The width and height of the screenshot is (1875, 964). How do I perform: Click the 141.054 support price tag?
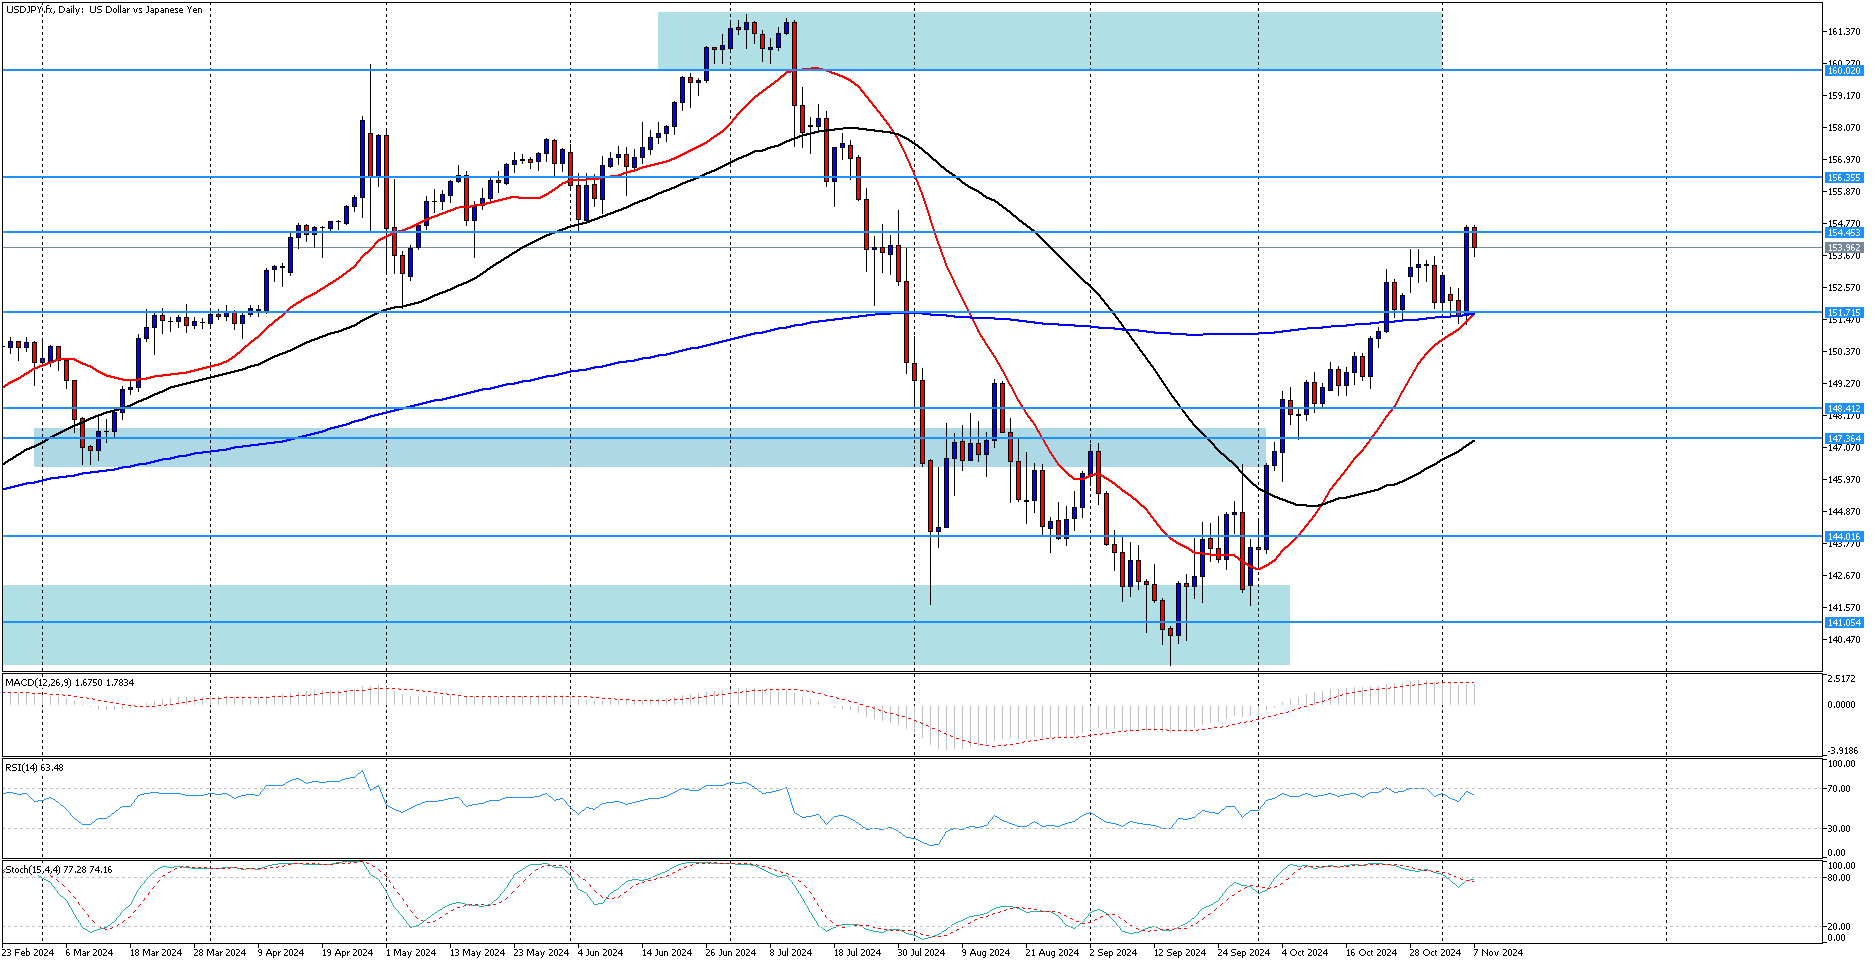pyautogui.click(x=1843, y=622)
